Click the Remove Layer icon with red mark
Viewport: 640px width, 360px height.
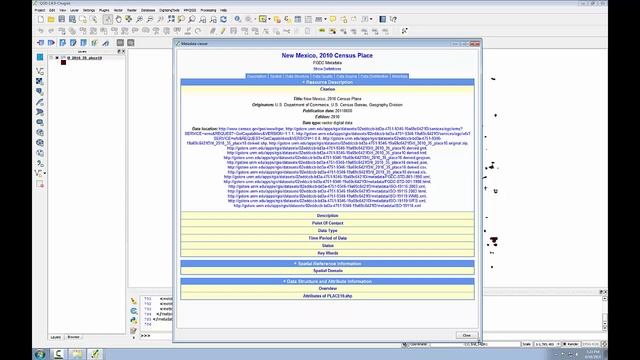pos(40,184)
